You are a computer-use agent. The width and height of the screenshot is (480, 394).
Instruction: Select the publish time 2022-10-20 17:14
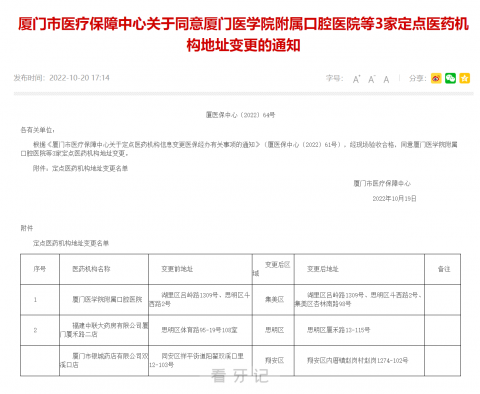tap(79, 78)
